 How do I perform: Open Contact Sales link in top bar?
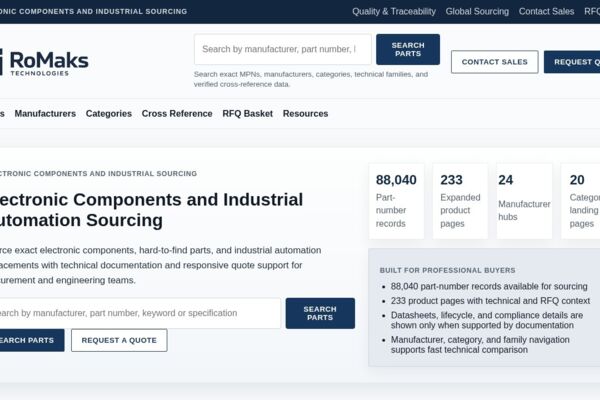(546, 11)
